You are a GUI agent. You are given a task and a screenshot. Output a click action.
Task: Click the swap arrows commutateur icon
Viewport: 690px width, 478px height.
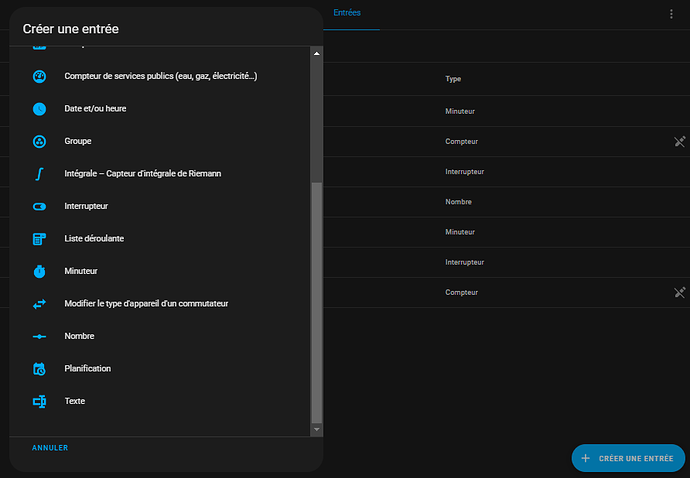(x=40, y=303)
